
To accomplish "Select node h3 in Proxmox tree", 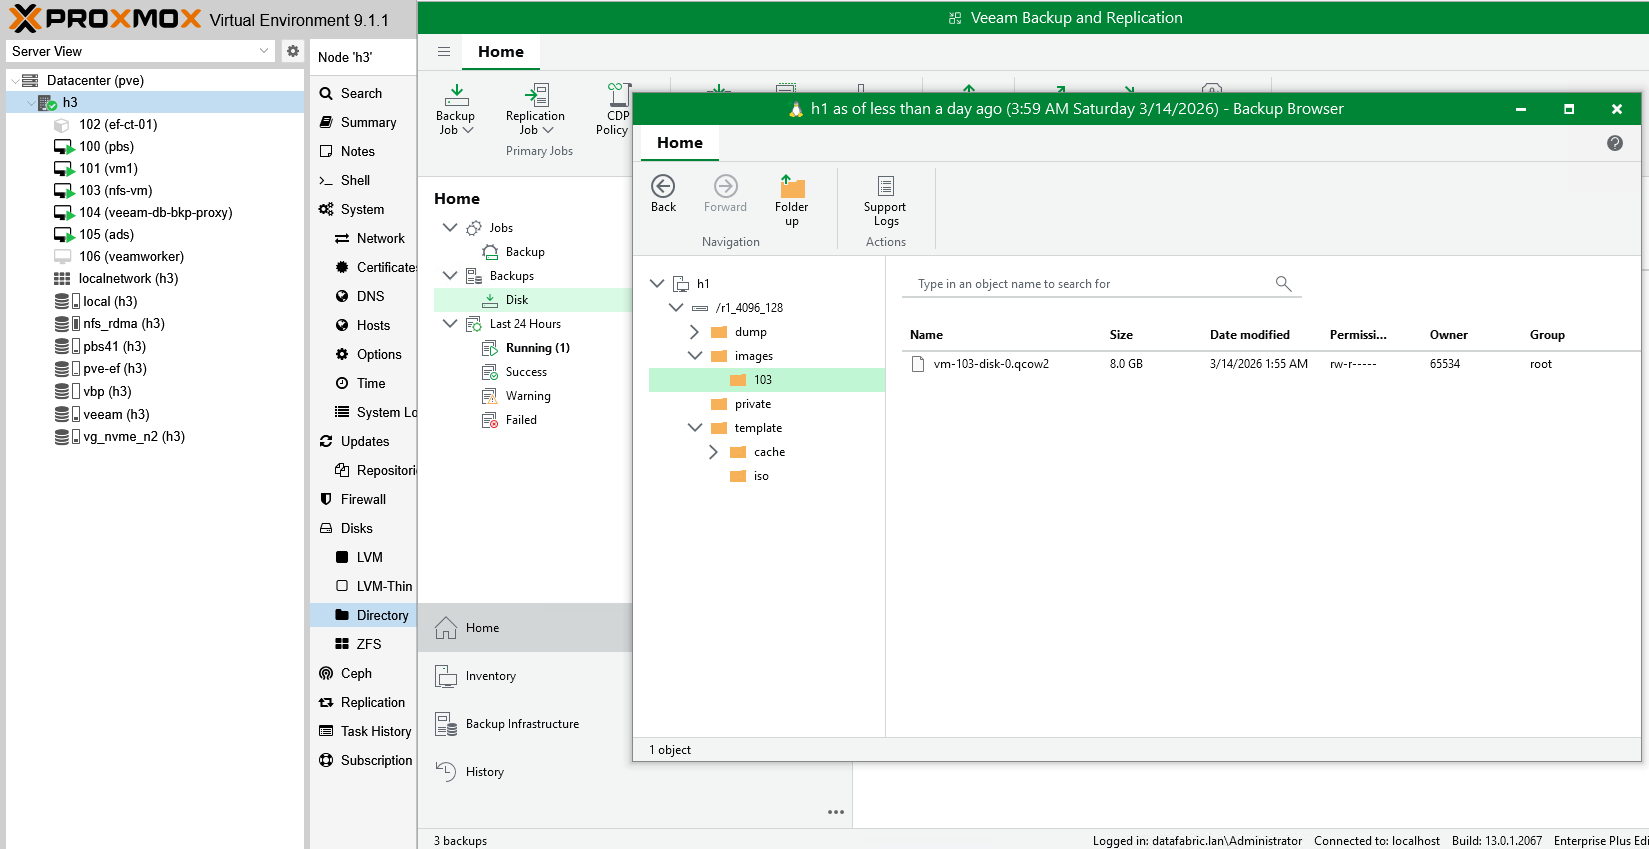I will point(155,102).
